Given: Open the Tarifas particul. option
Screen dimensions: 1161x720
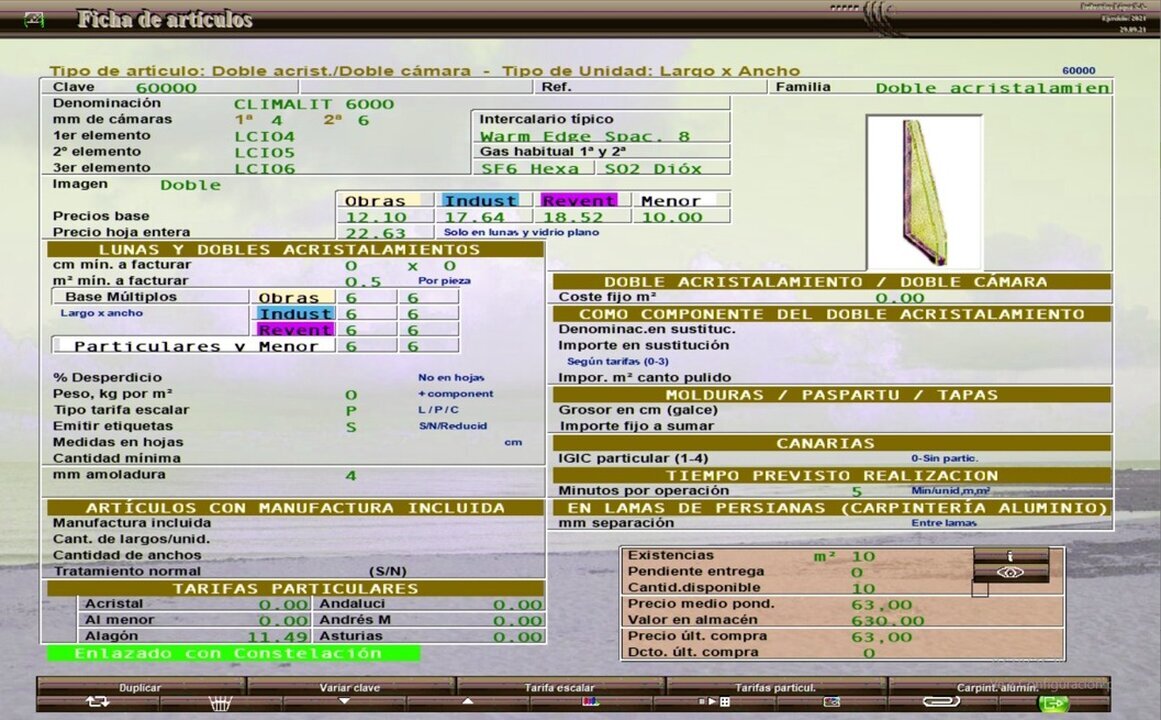Looking at the screenshot, I should (x=775, y=687).
